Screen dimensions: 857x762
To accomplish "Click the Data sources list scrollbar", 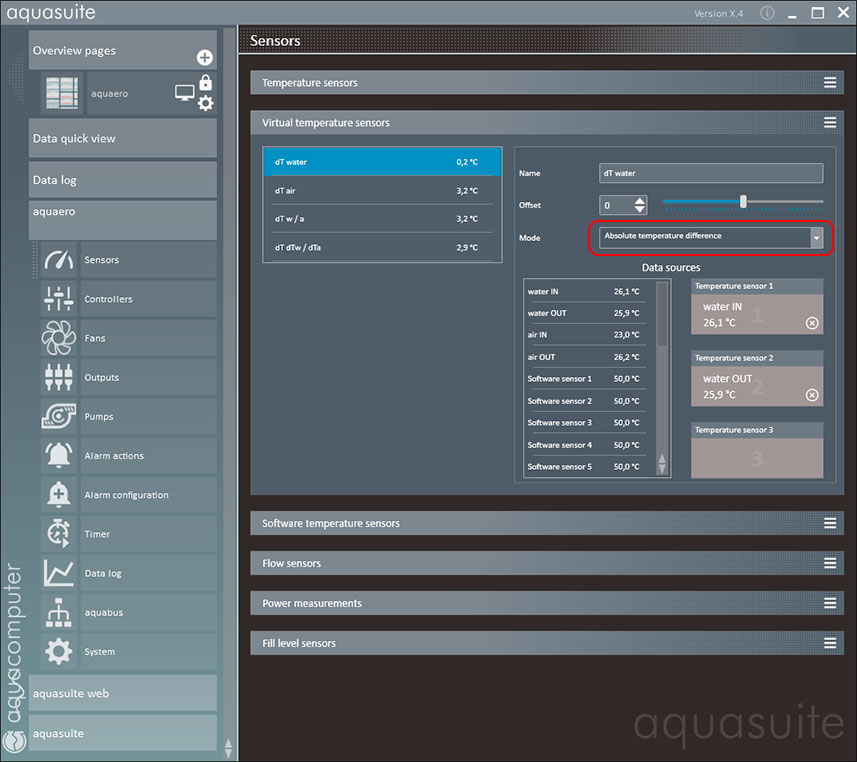I will coord(662,314).
